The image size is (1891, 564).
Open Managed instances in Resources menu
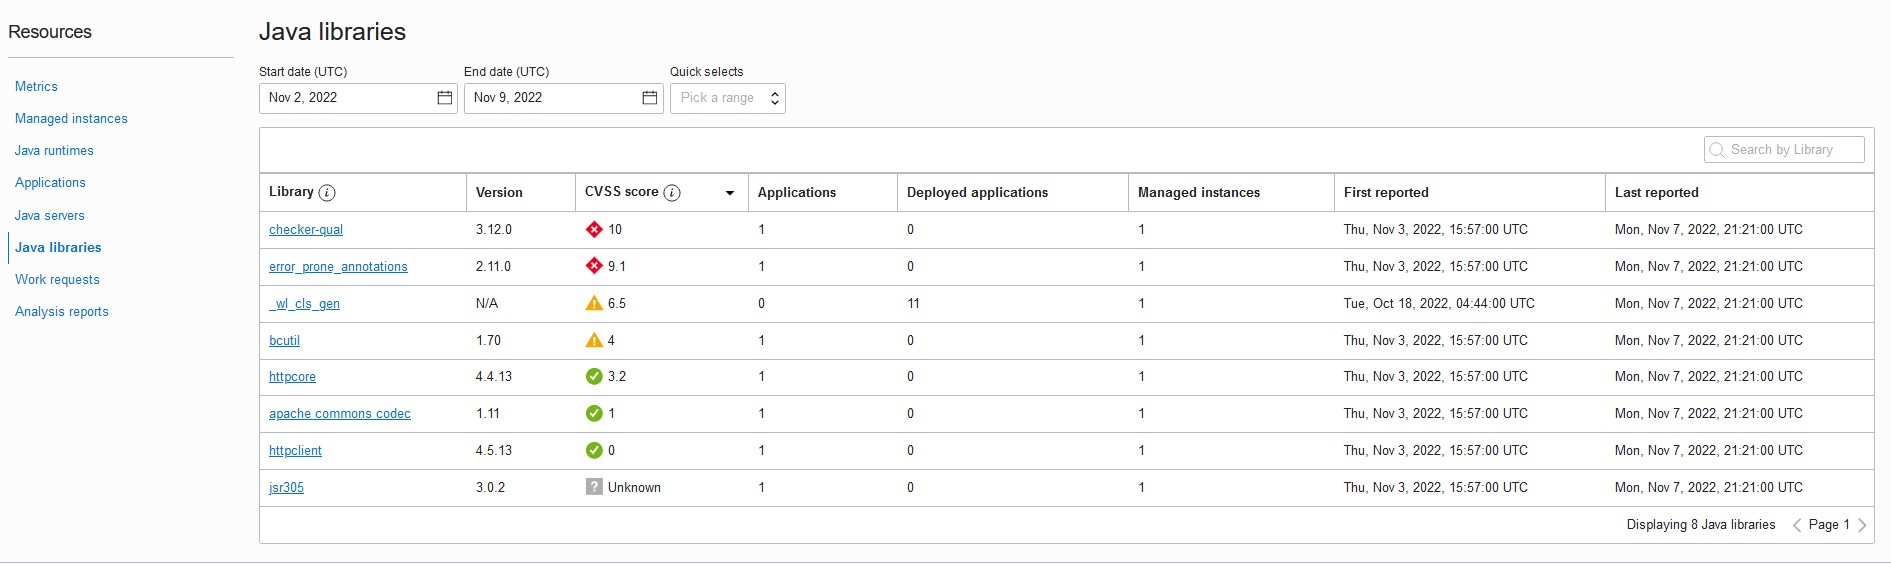click(x=71, y=119)
